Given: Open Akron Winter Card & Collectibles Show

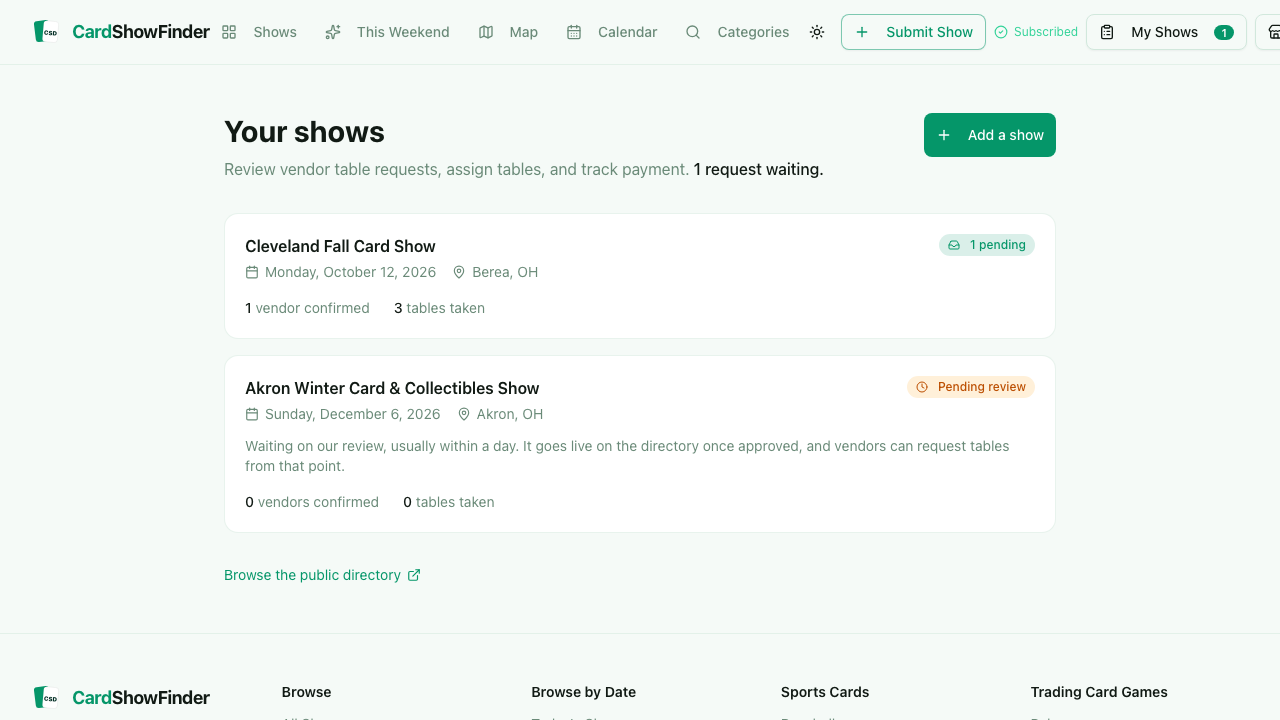Looking at the screenshot, I should coord(640,444).
